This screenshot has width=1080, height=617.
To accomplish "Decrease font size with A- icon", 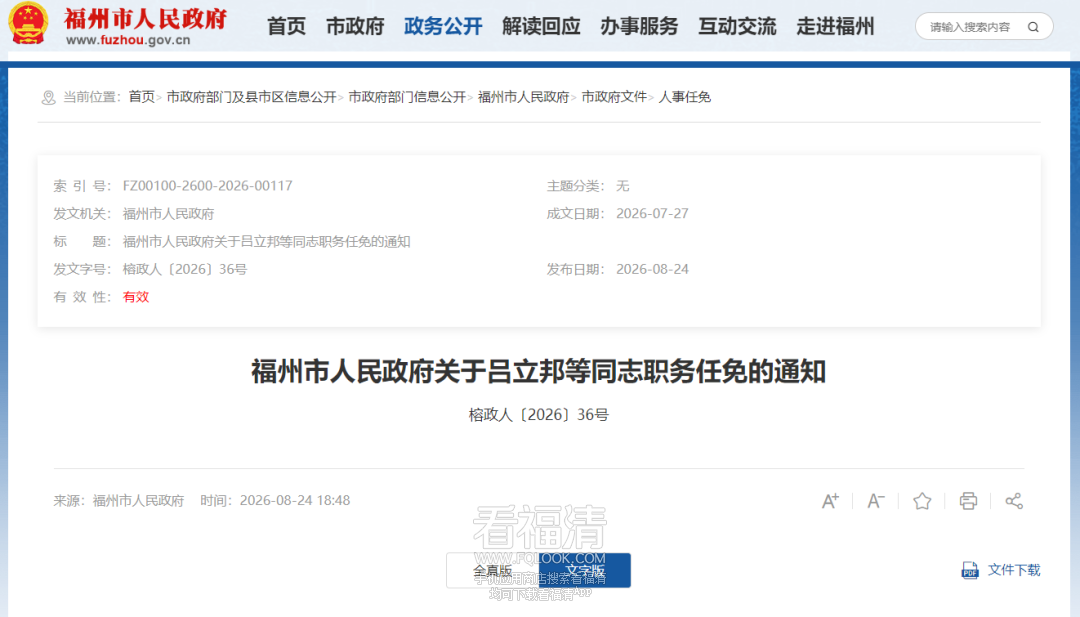I will click(x=875, y=501).
